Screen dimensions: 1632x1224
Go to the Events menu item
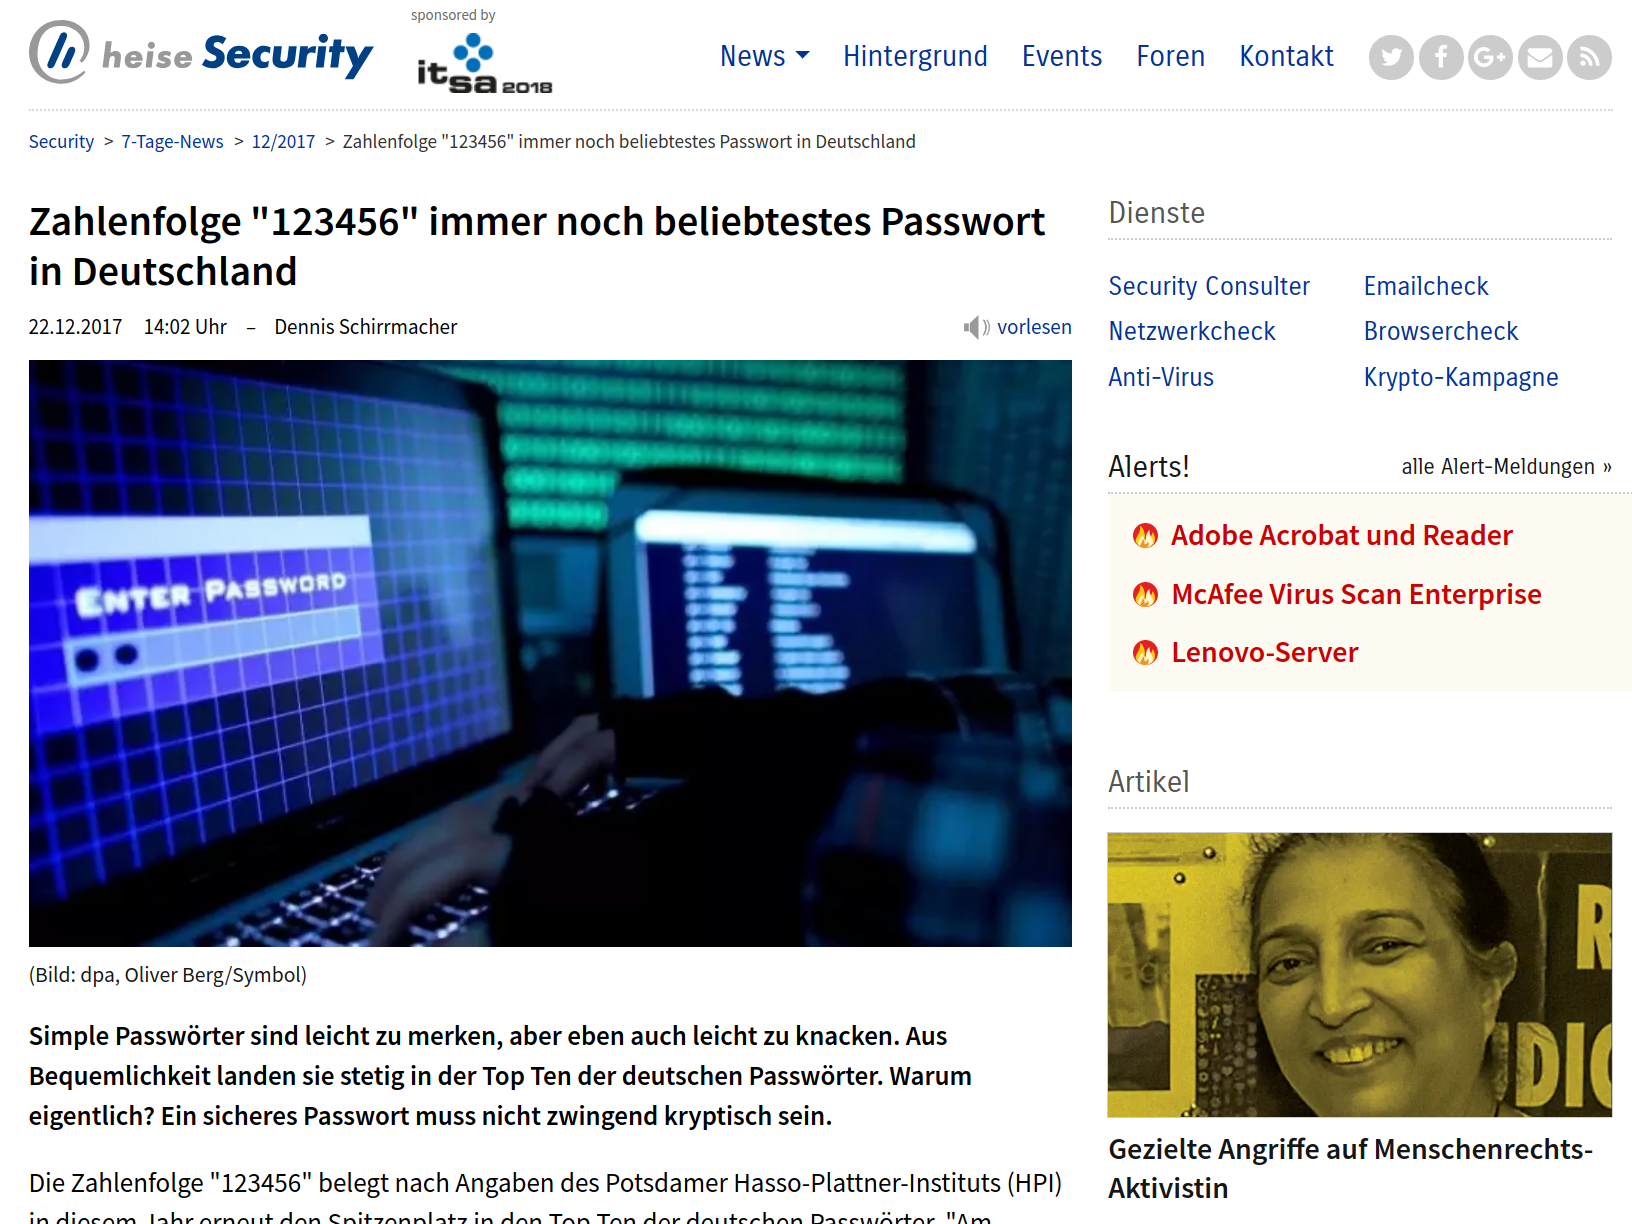tap(1062, 56)
